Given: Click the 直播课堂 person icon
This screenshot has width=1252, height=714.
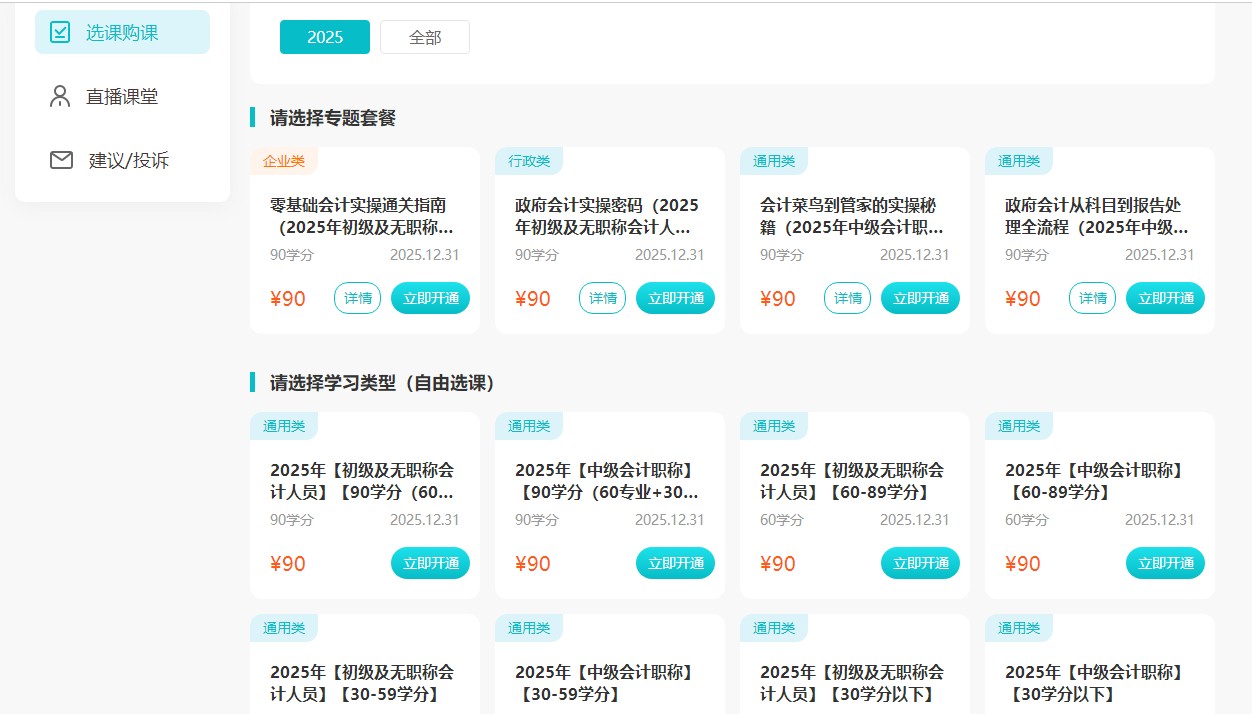Looking at the screenshot, I should click(x=60, y=96).
